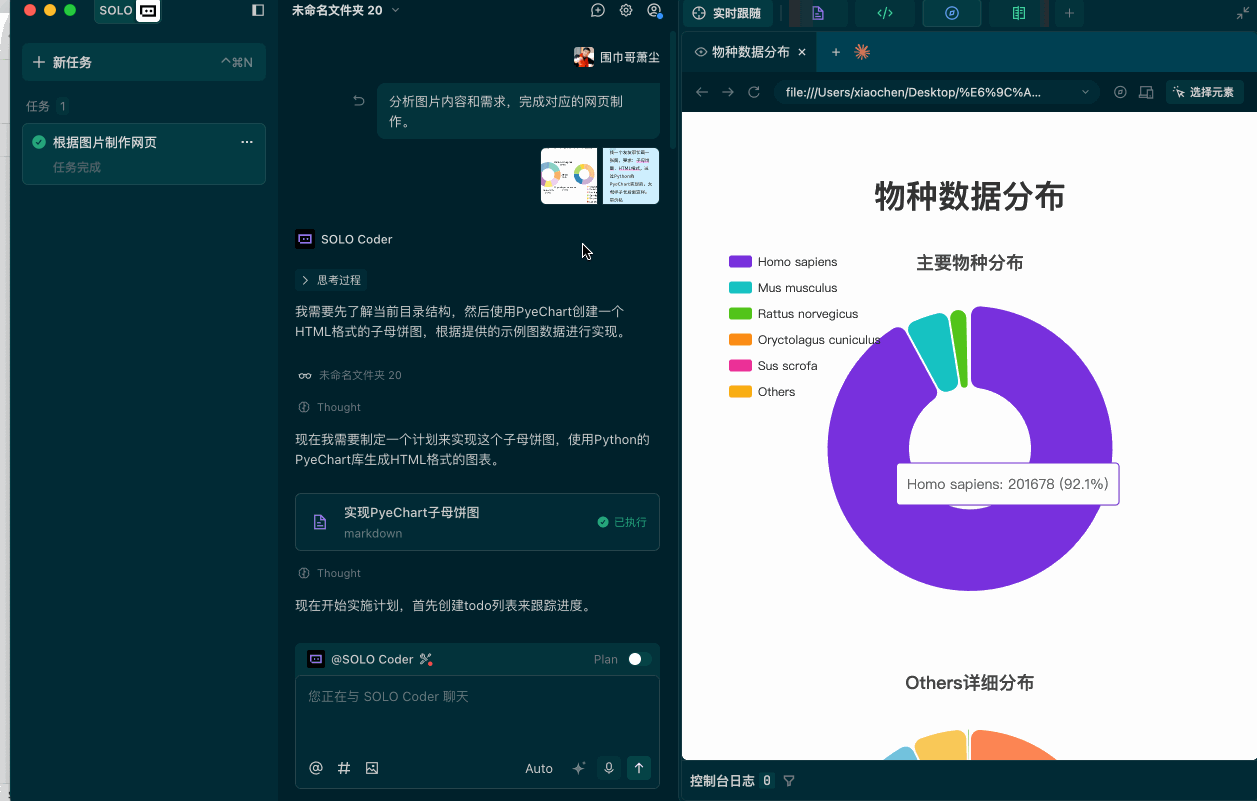Go forward in the preview browser

728,92
